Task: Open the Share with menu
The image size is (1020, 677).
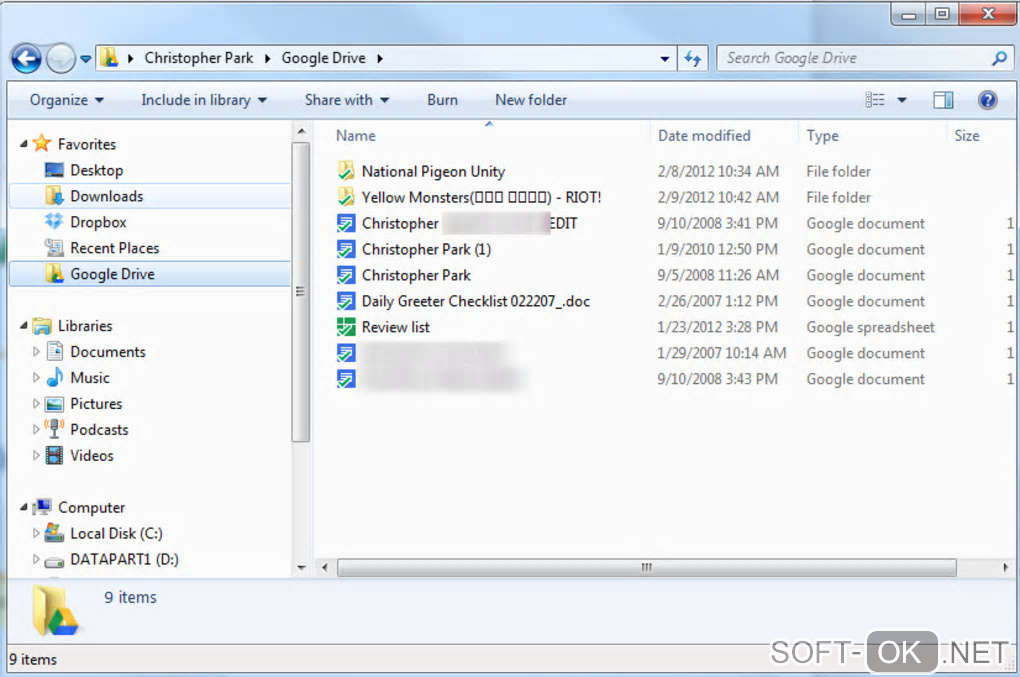Action: point(347,100)
